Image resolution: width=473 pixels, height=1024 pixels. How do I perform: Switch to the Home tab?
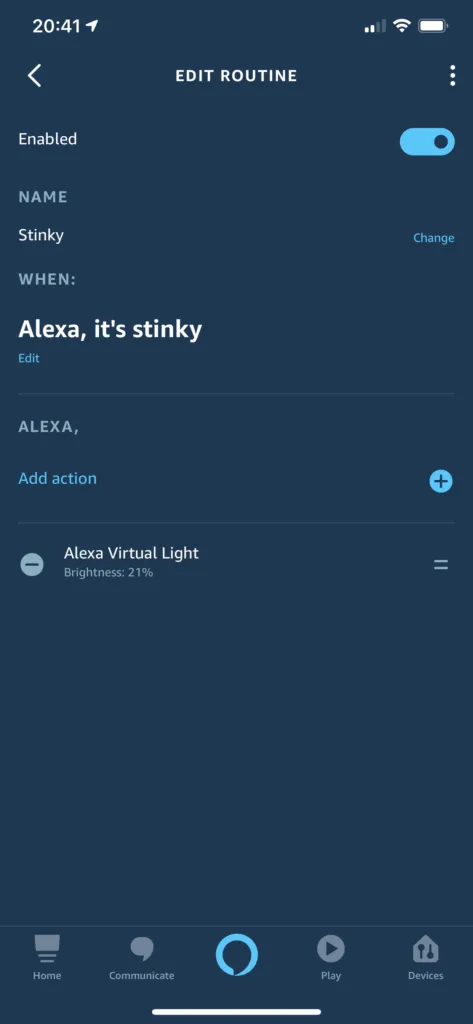coord(47,957)
